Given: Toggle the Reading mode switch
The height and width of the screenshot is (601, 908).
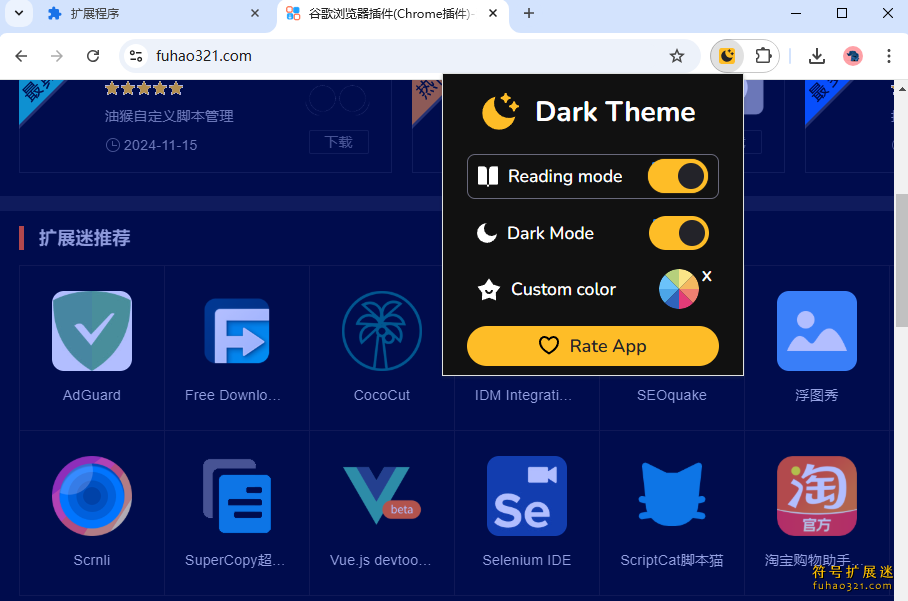Looking at the screenshot, I should [x=678, y=176].
